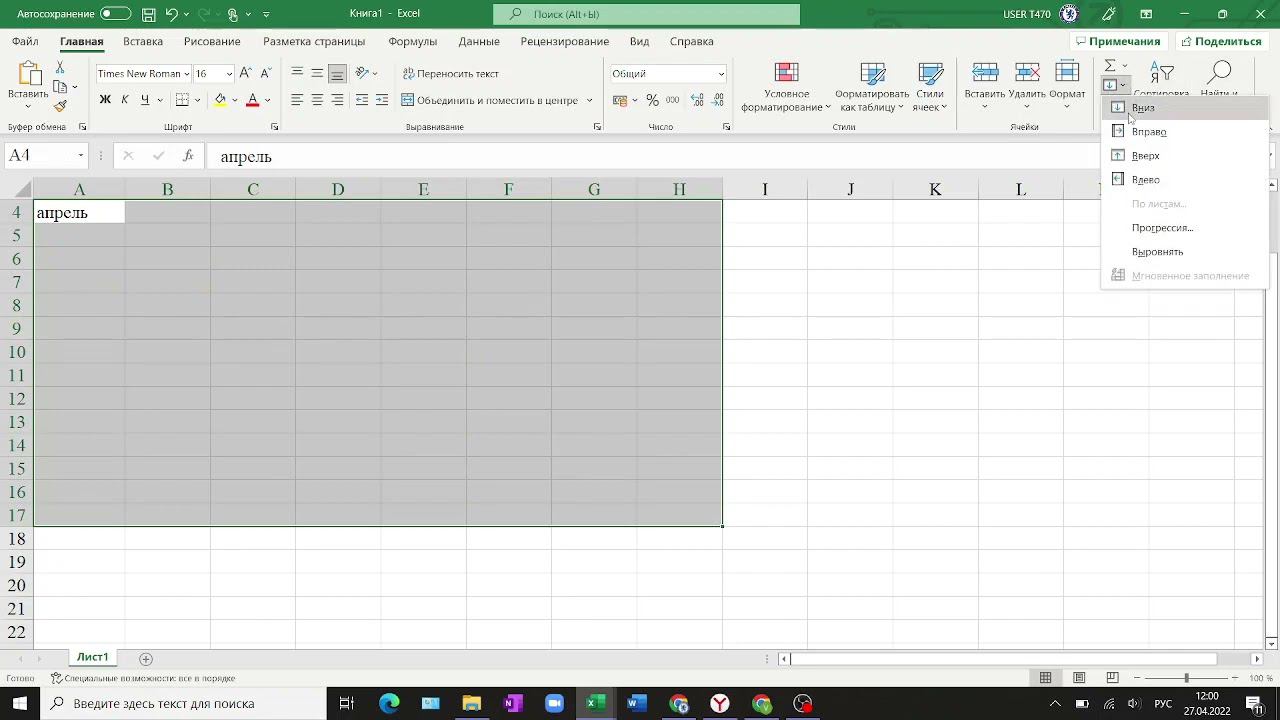Click the center horizontal alignment icon
1280x720 pixels.
[x=317, y=100]
